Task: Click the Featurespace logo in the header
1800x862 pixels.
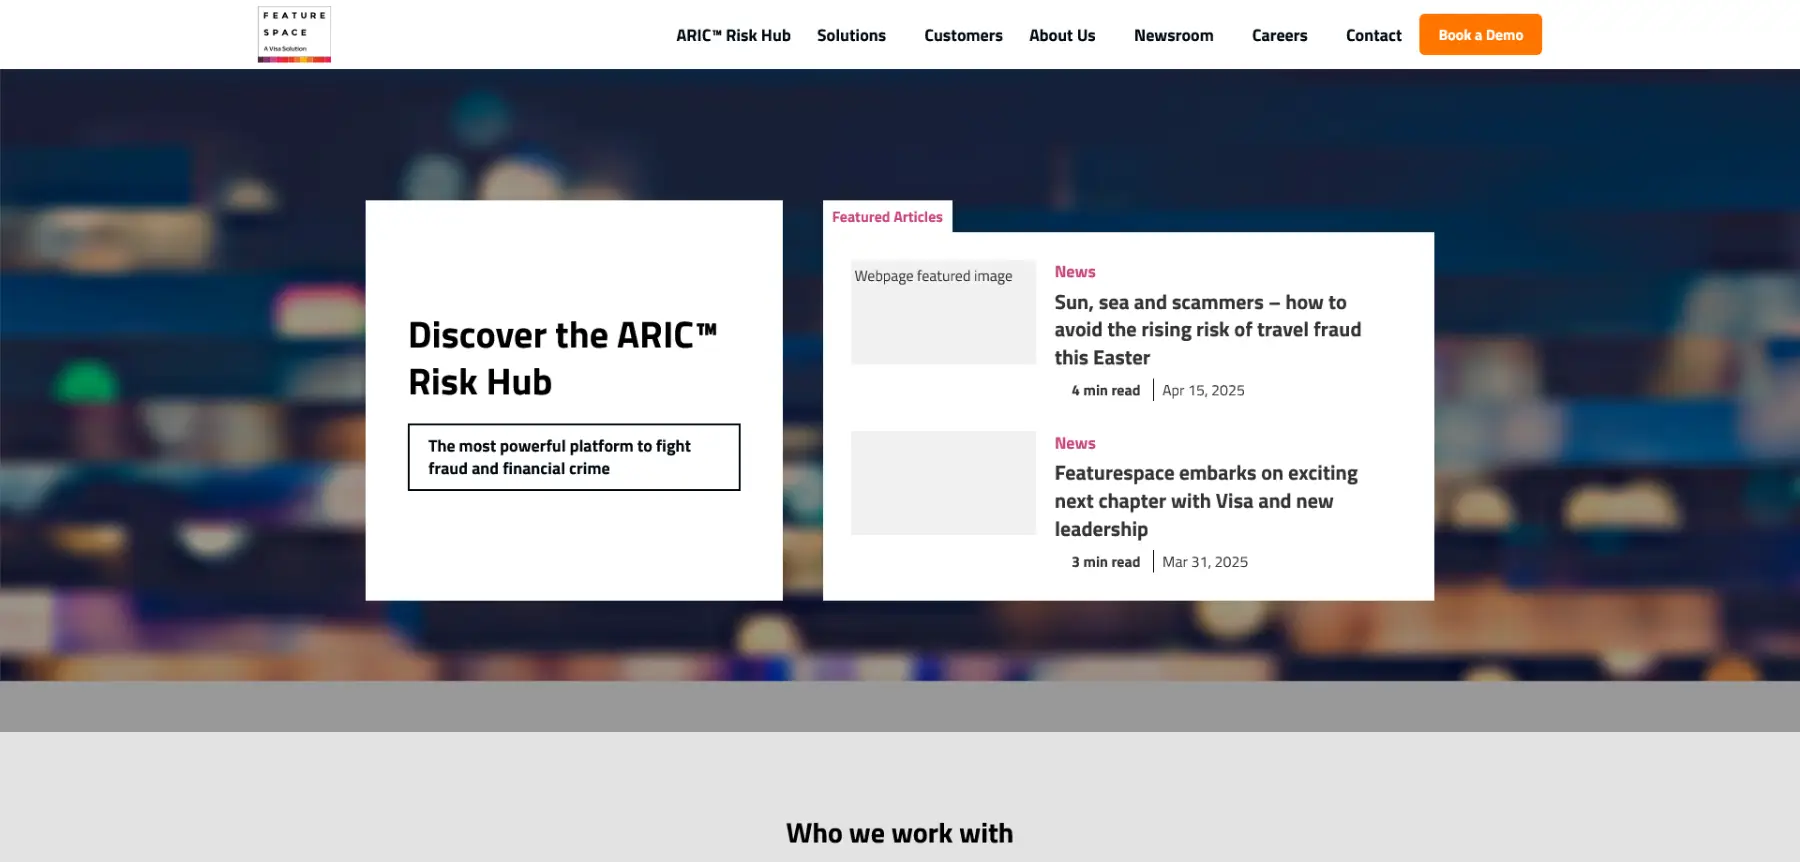Action: 294,35
